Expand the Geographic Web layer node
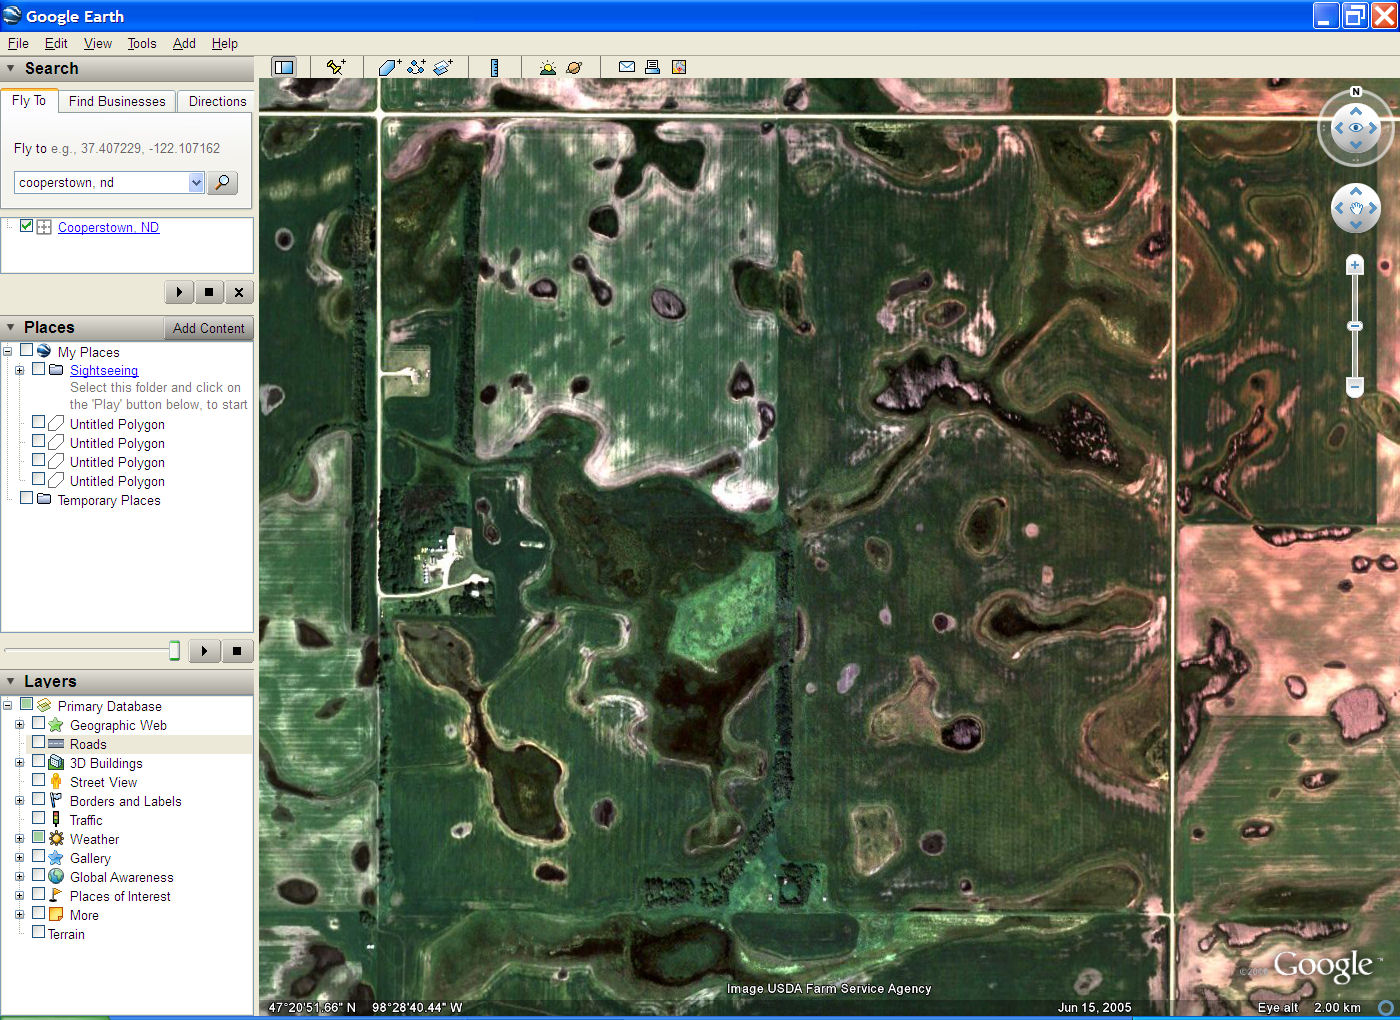Screen dimensions: 1400x1020 point(19,725)
